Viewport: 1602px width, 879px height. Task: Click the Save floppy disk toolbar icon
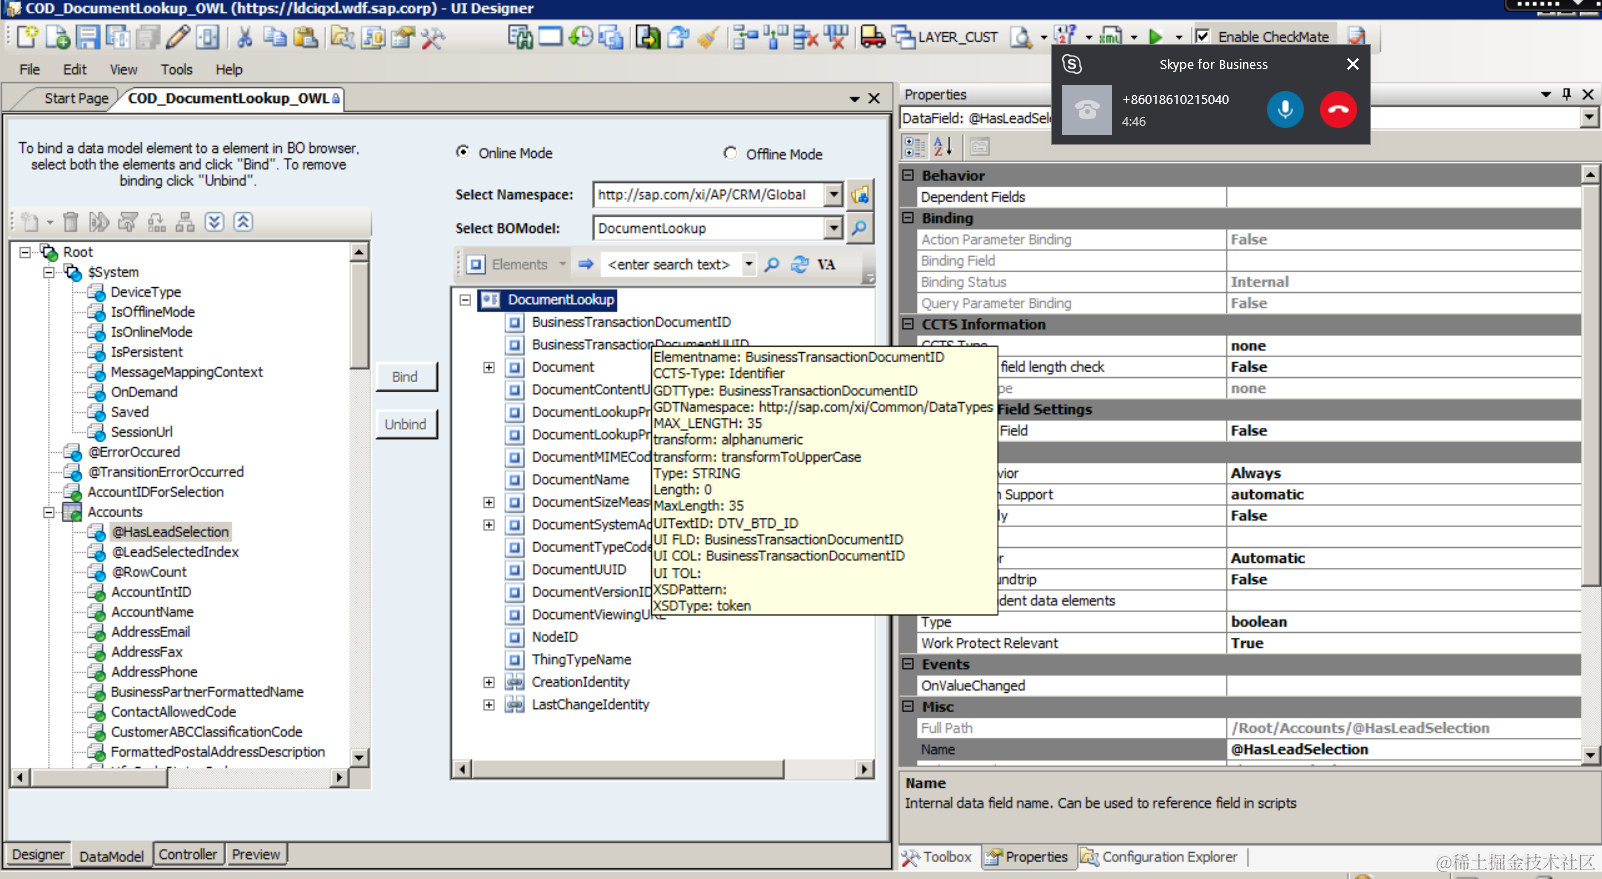(x=88, y=37)
